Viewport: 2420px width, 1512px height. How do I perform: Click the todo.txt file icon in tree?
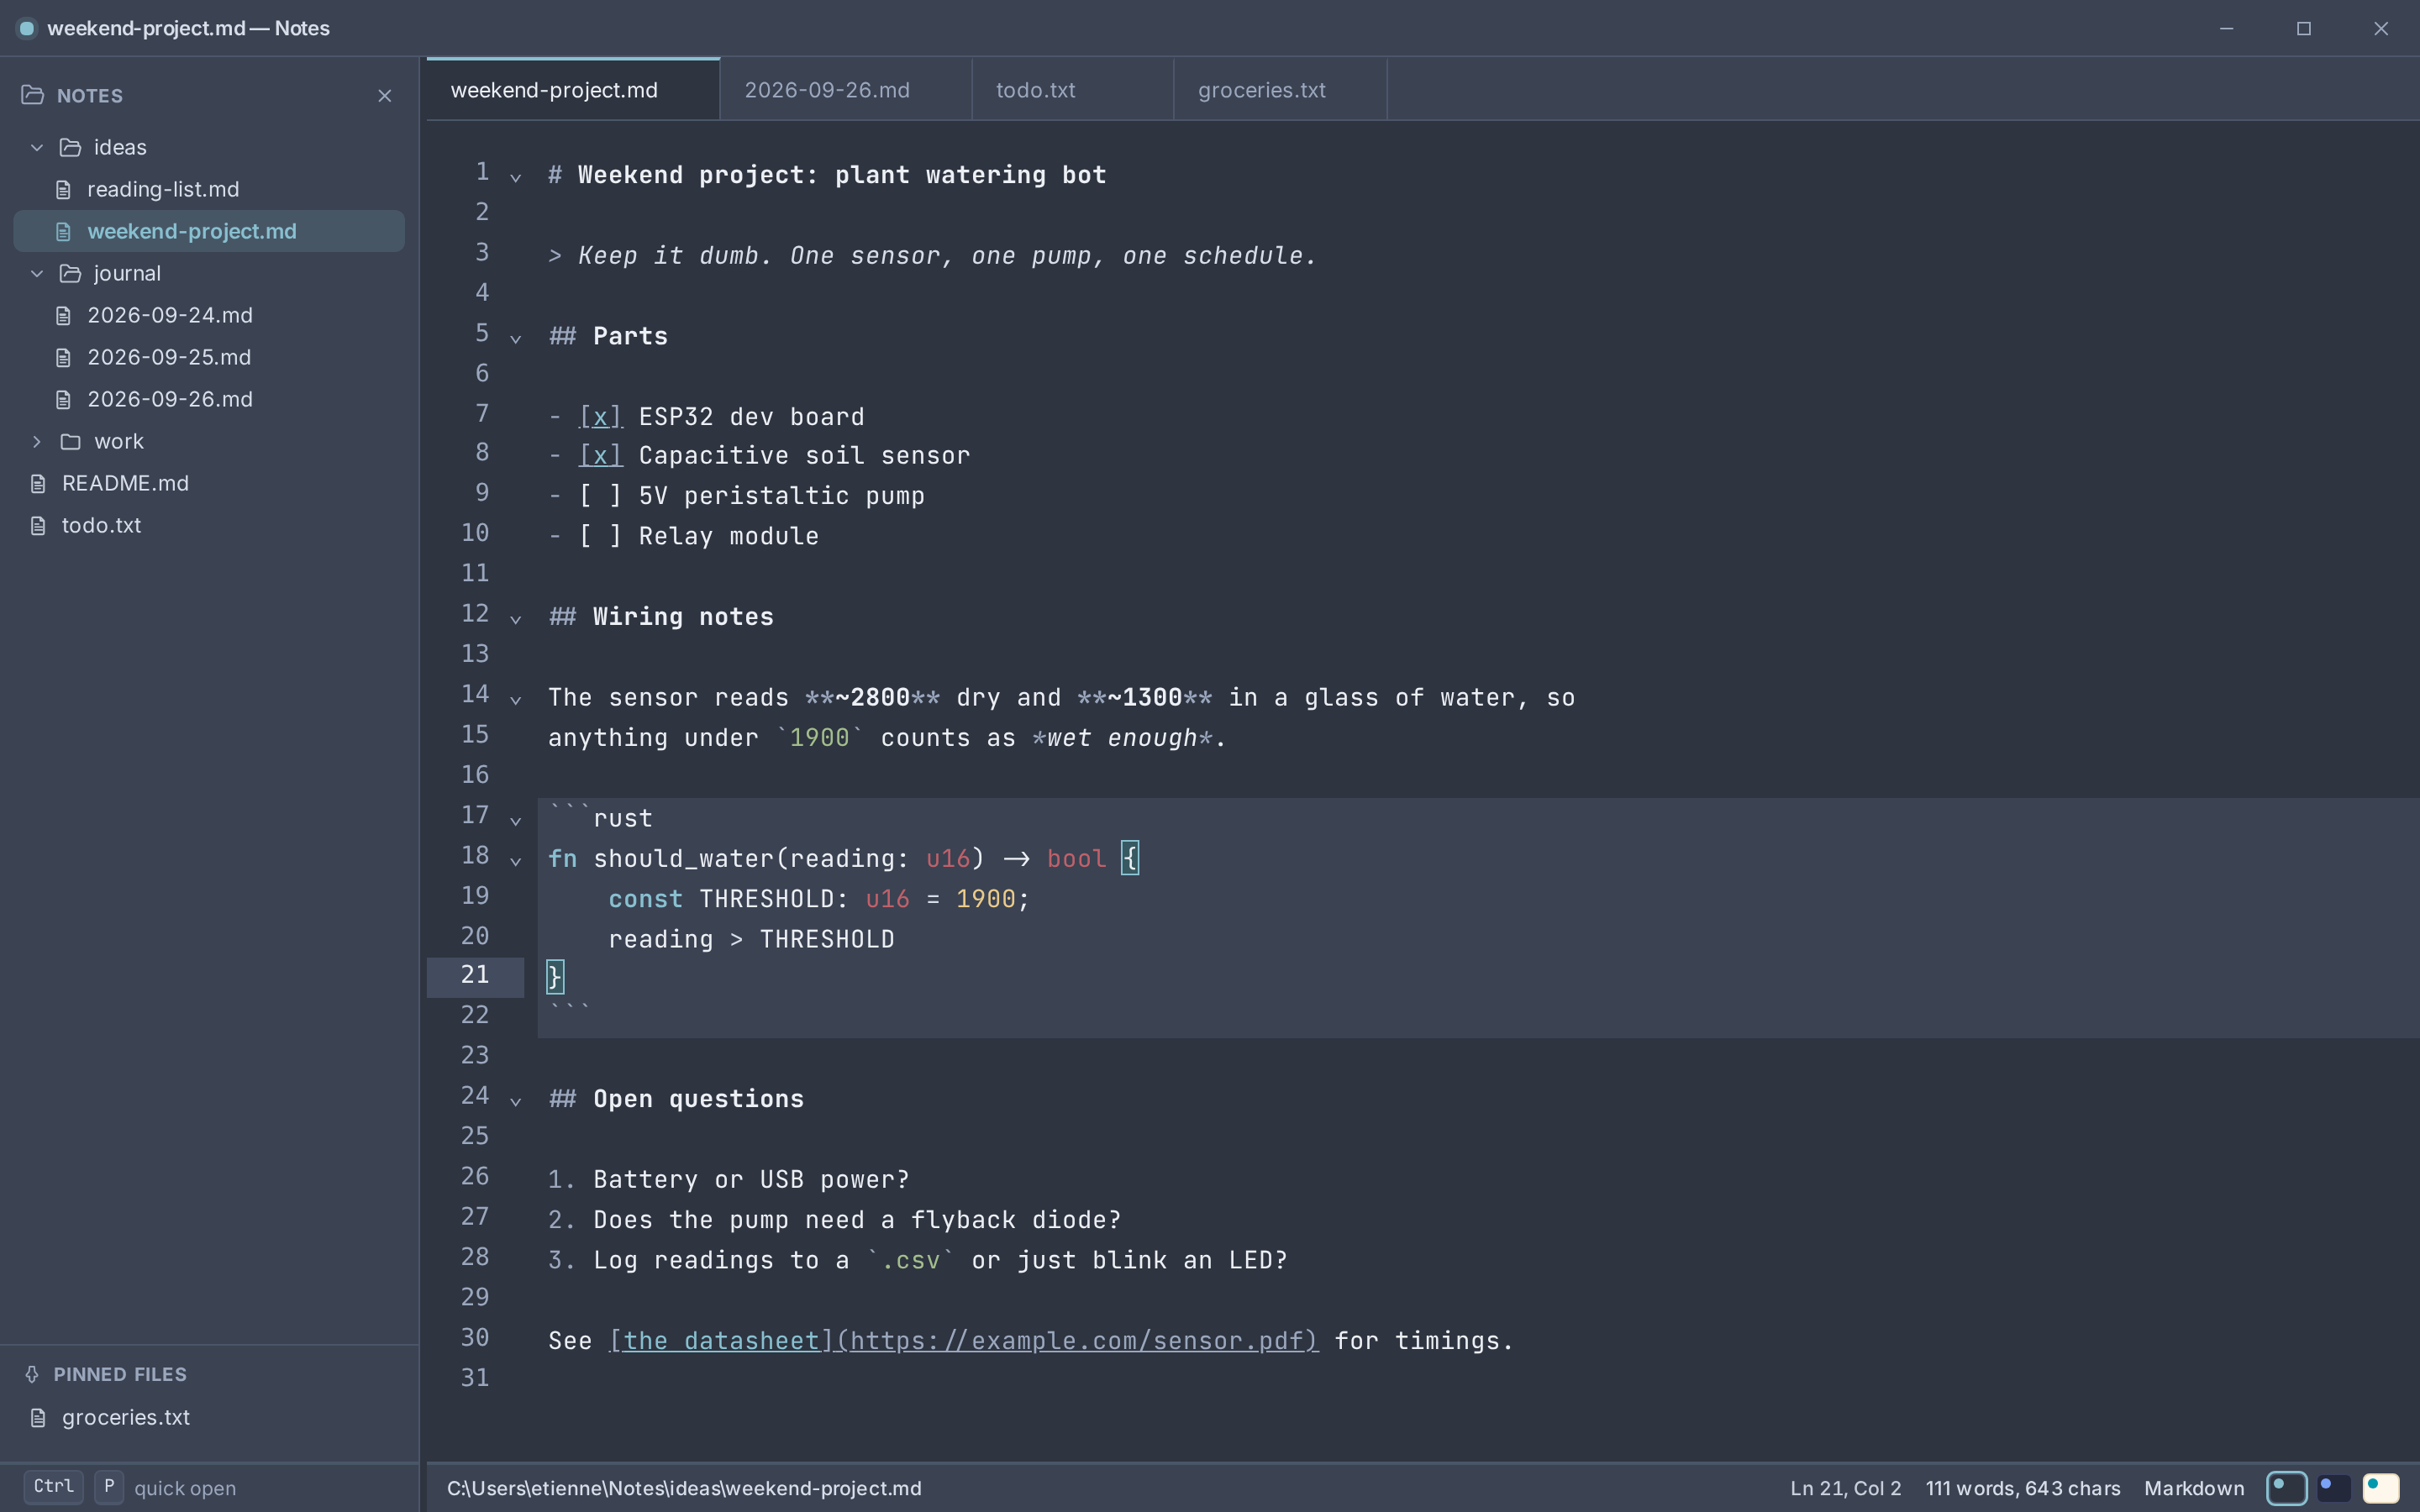[38, 526]
